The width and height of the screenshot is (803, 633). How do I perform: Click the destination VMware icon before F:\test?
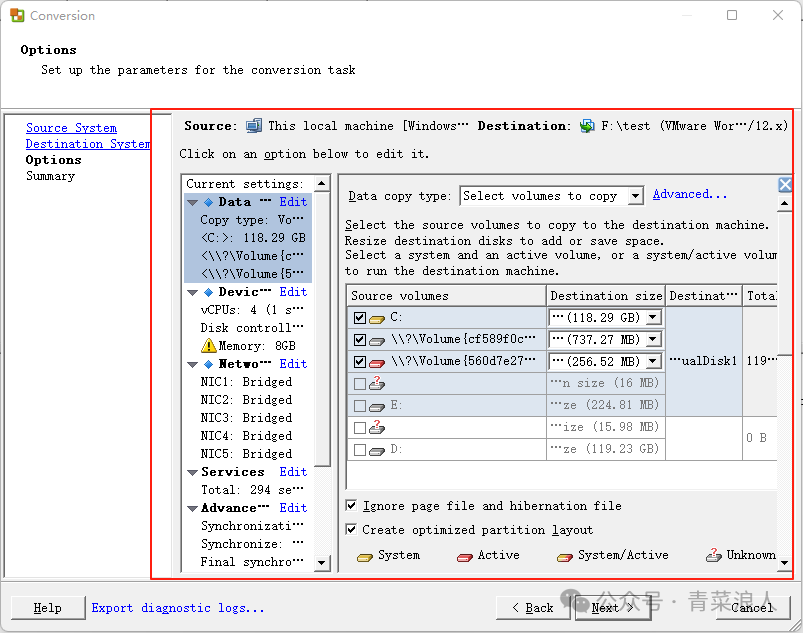pos(587,125)
